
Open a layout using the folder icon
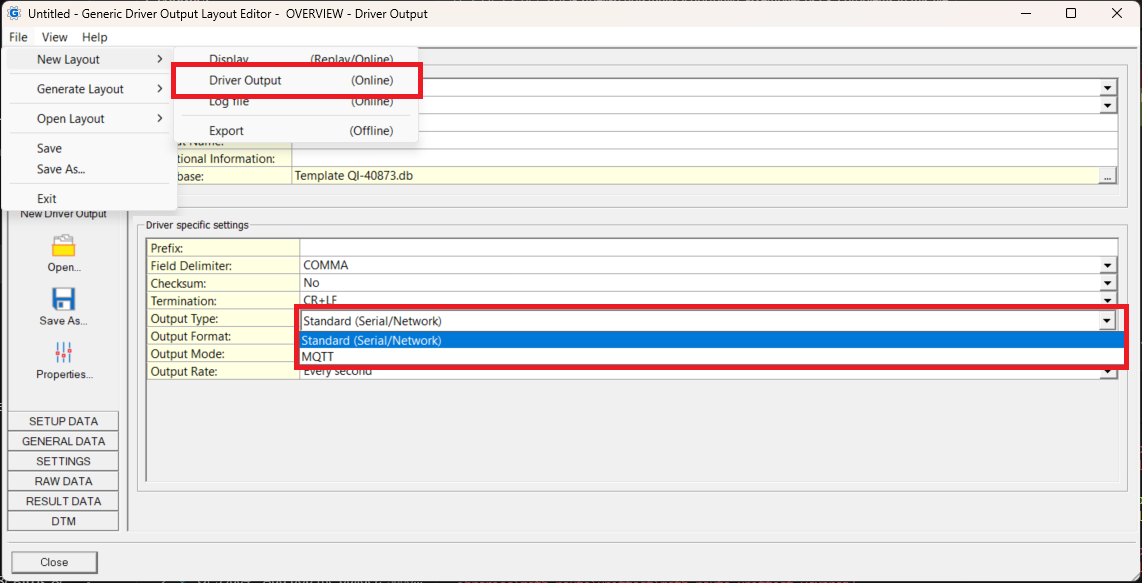62,250
